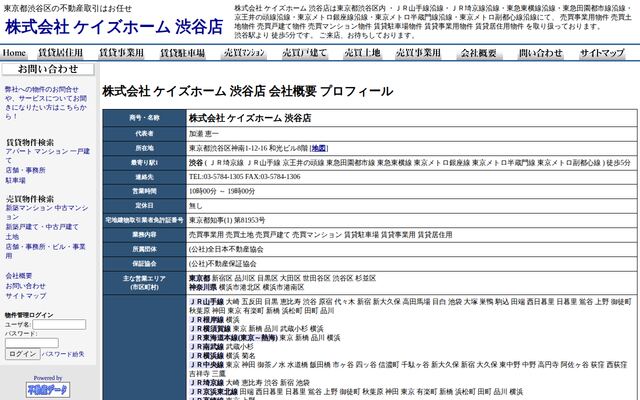640x400 pixels.
Task: Click the 無し value in the 定休日 row
Action: click(x=196, y=206)
